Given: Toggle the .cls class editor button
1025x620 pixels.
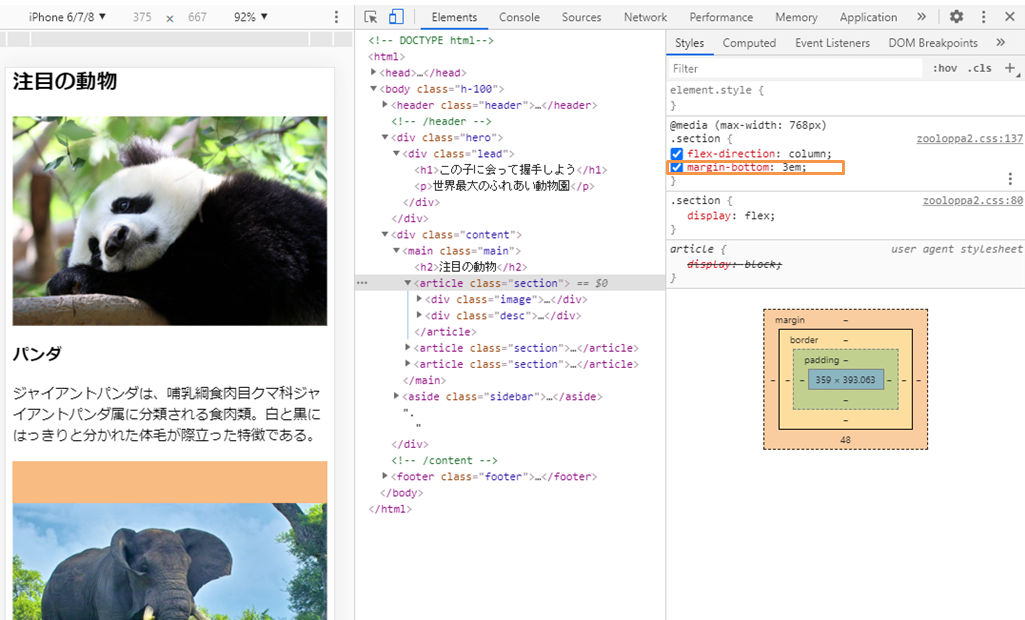Looking at the screenshot, I should [979, 68].
